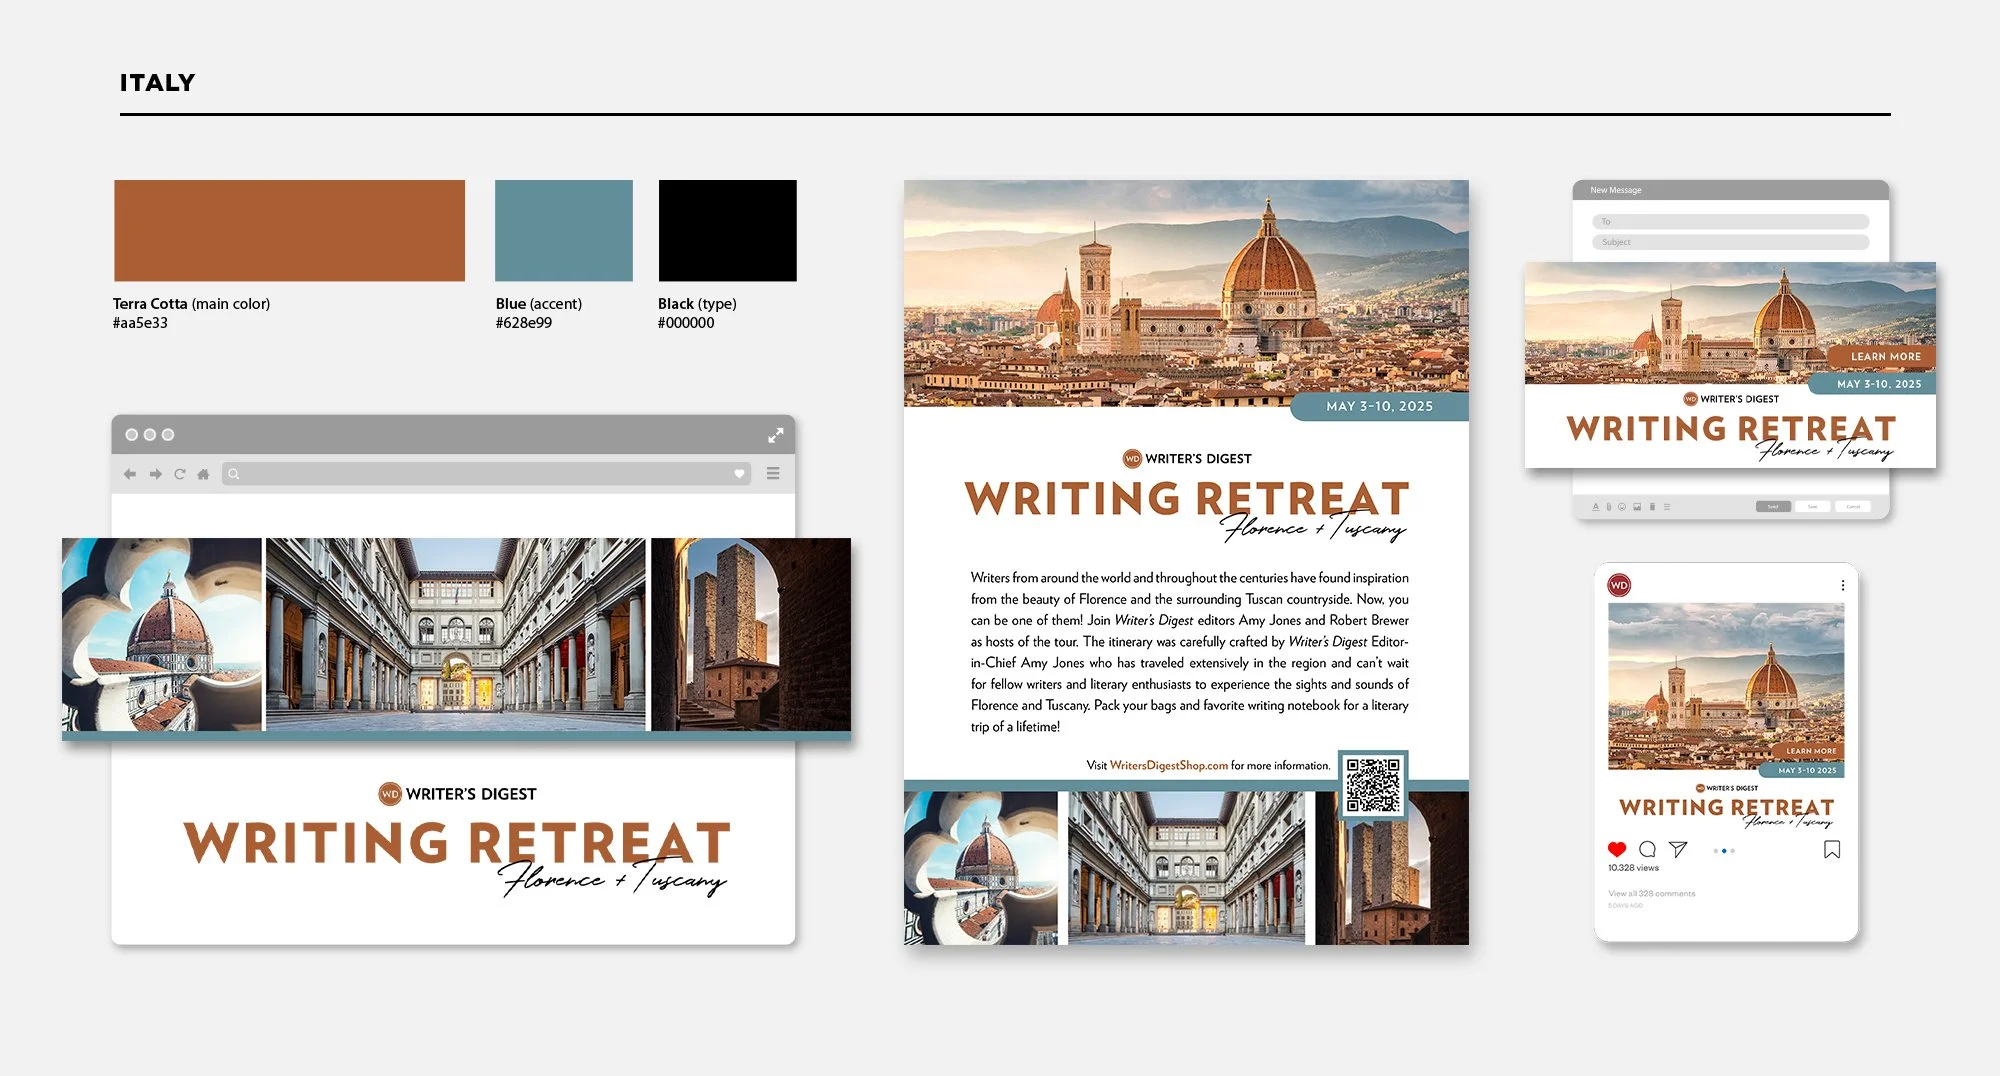Click View all 328 comments link
Screen dimensions: 2000x1076
point(1652,894)
